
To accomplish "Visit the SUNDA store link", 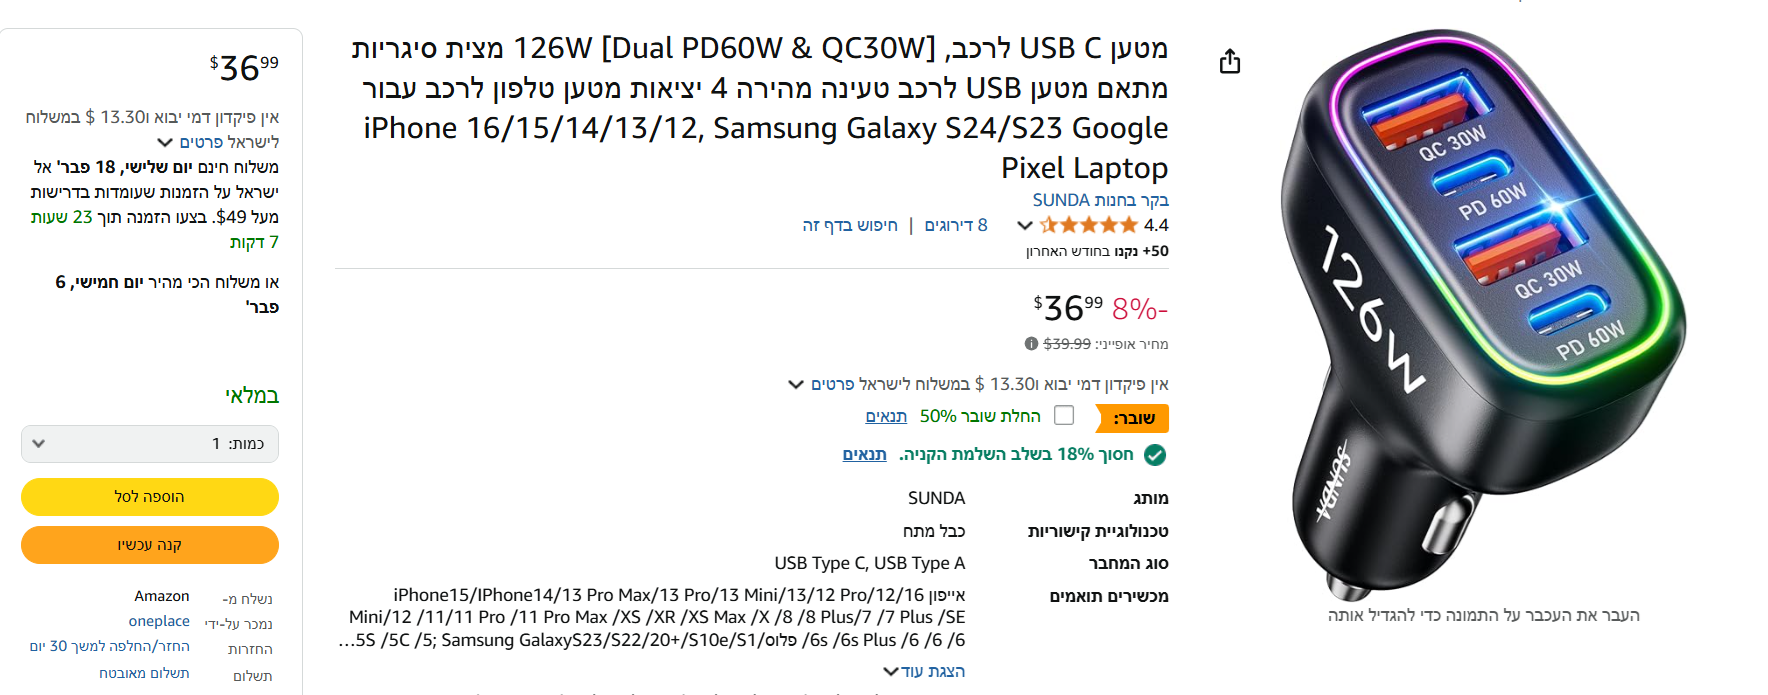I will coord(1100,200).
